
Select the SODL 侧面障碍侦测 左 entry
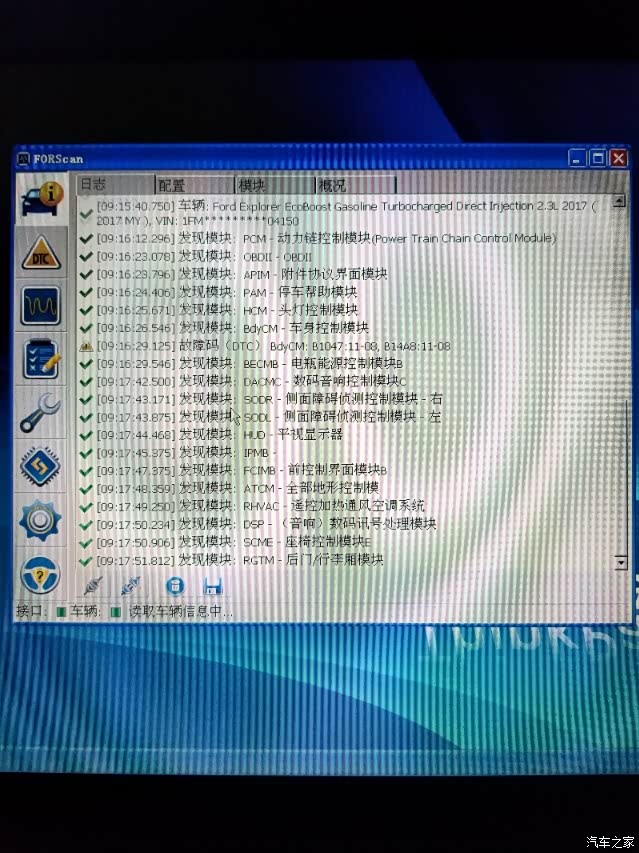269,417
